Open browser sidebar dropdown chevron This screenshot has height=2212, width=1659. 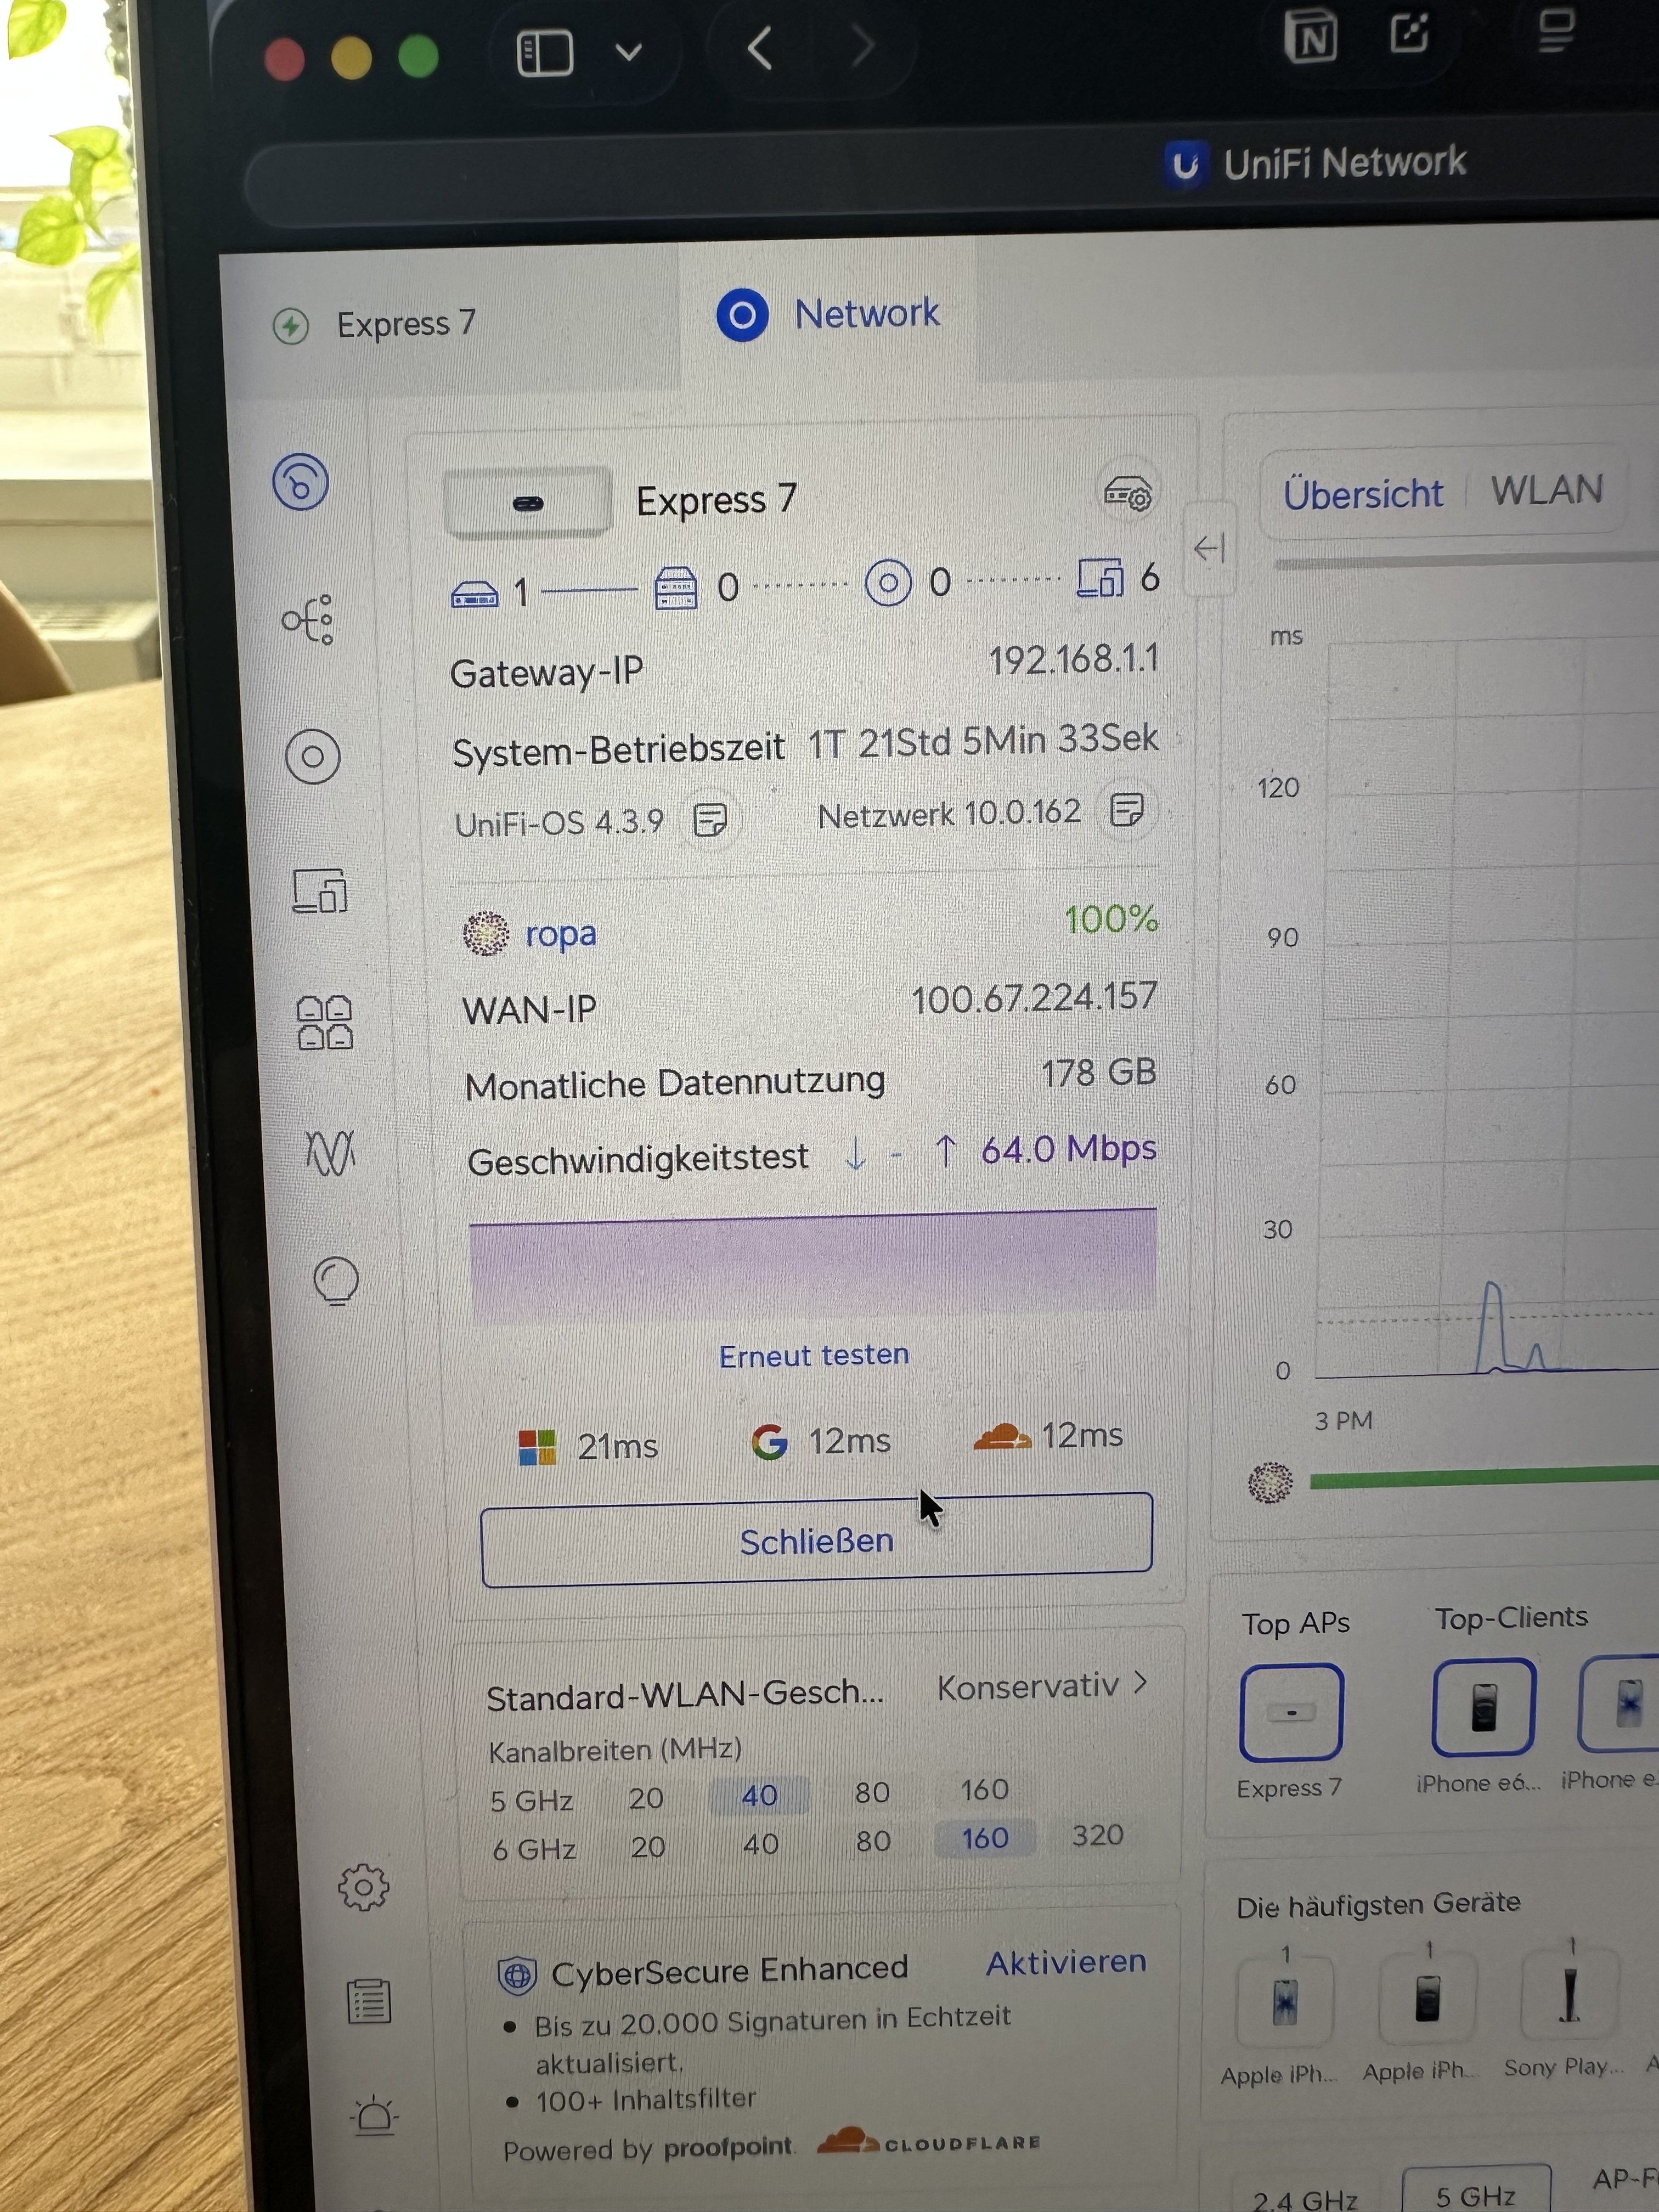[628, 51]
